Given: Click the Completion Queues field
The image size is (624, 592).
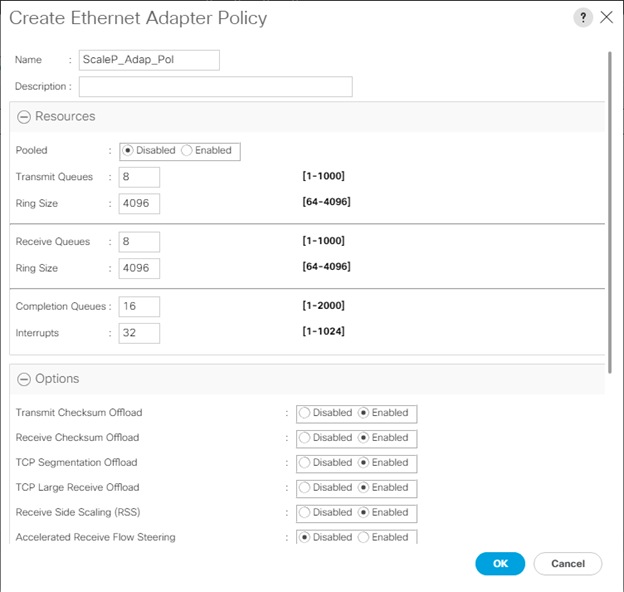Looking at the screenshot, I should (139, 306).
